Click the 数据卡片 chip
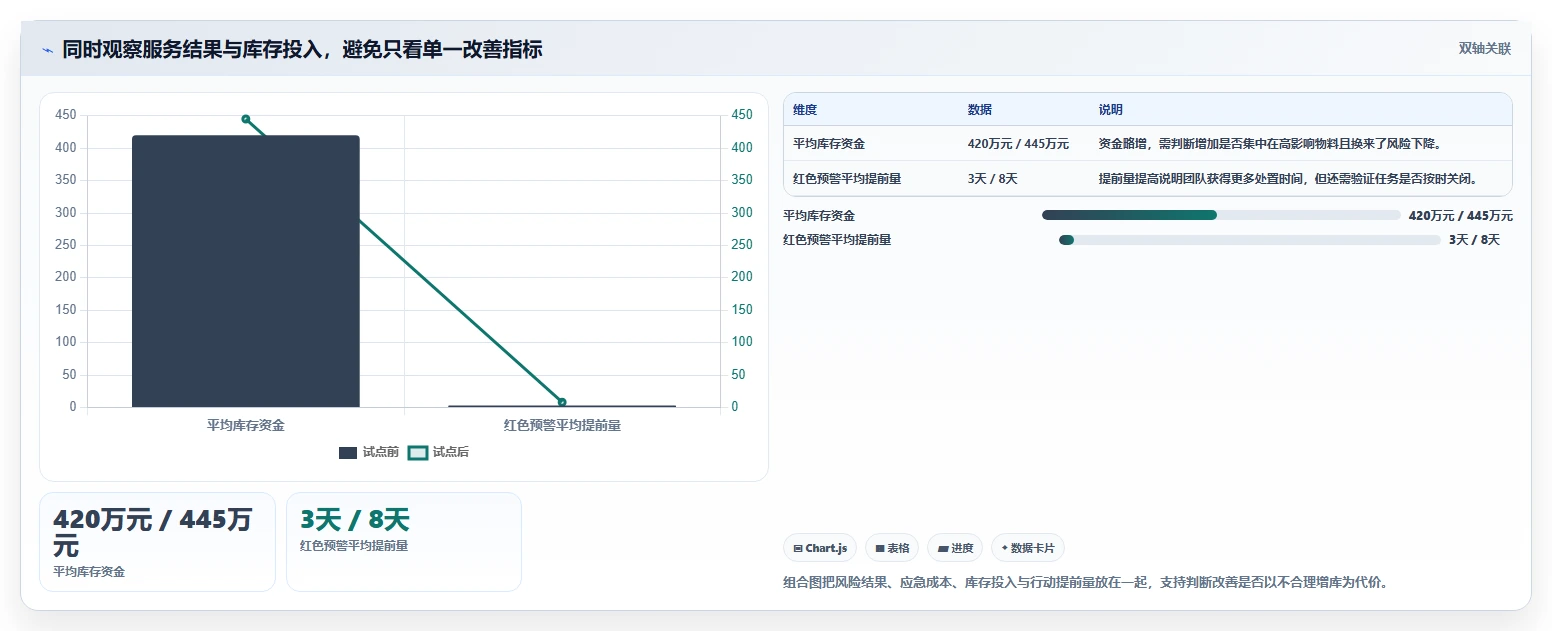Image resolution: width=1552 pixels, height=631 pixels. pos(1028,548)
